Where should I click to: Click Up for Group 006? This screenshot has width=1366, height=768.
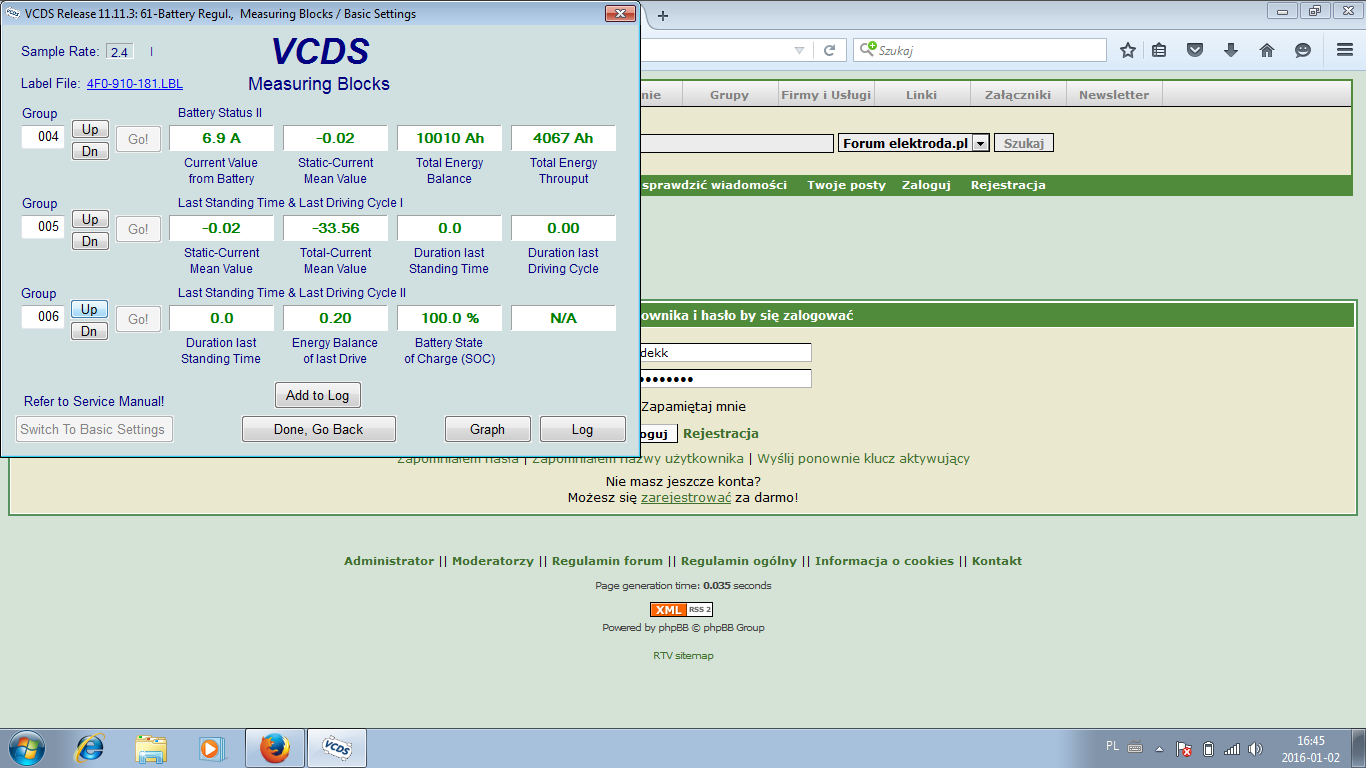(x=90, y=309)
